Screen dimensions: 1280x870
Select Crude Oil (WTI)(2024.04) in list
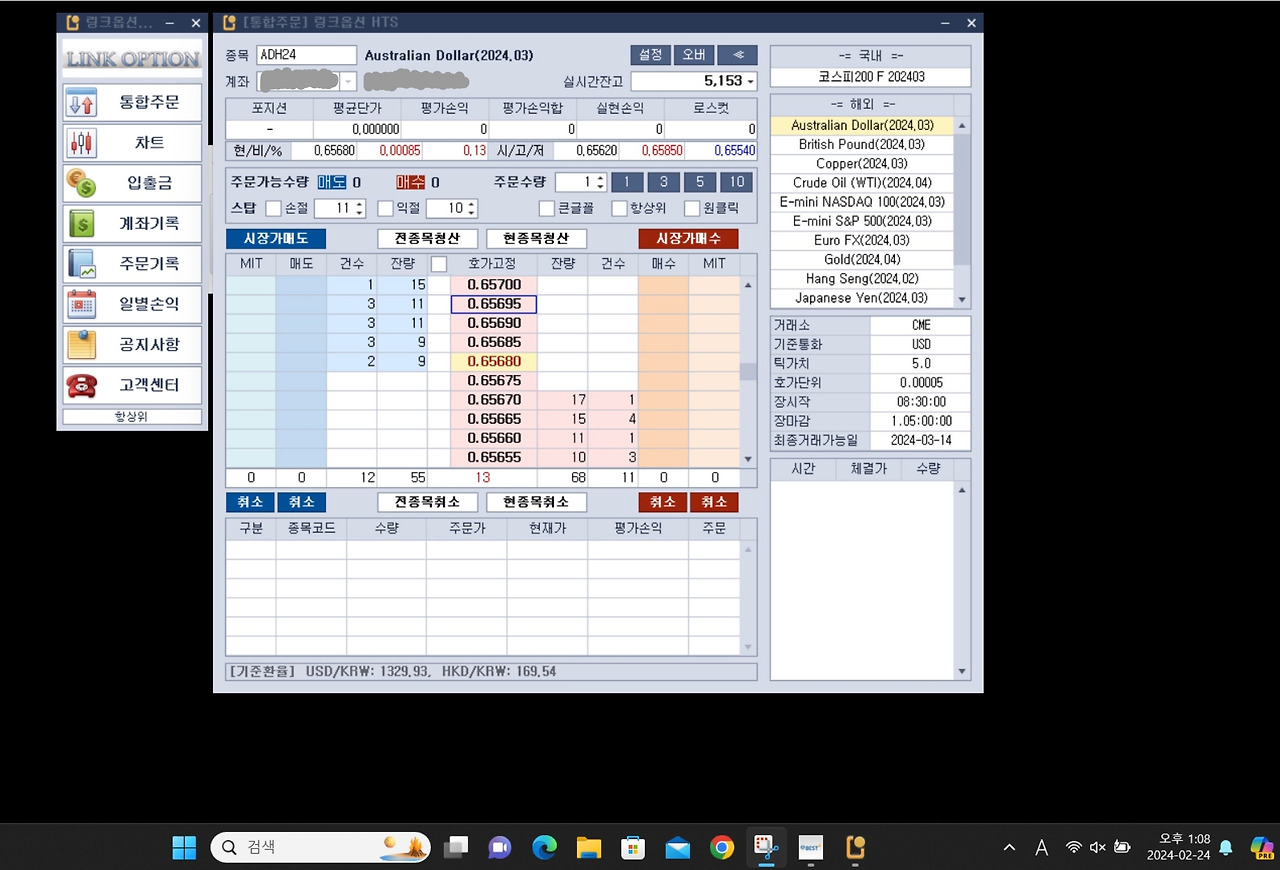862,183
